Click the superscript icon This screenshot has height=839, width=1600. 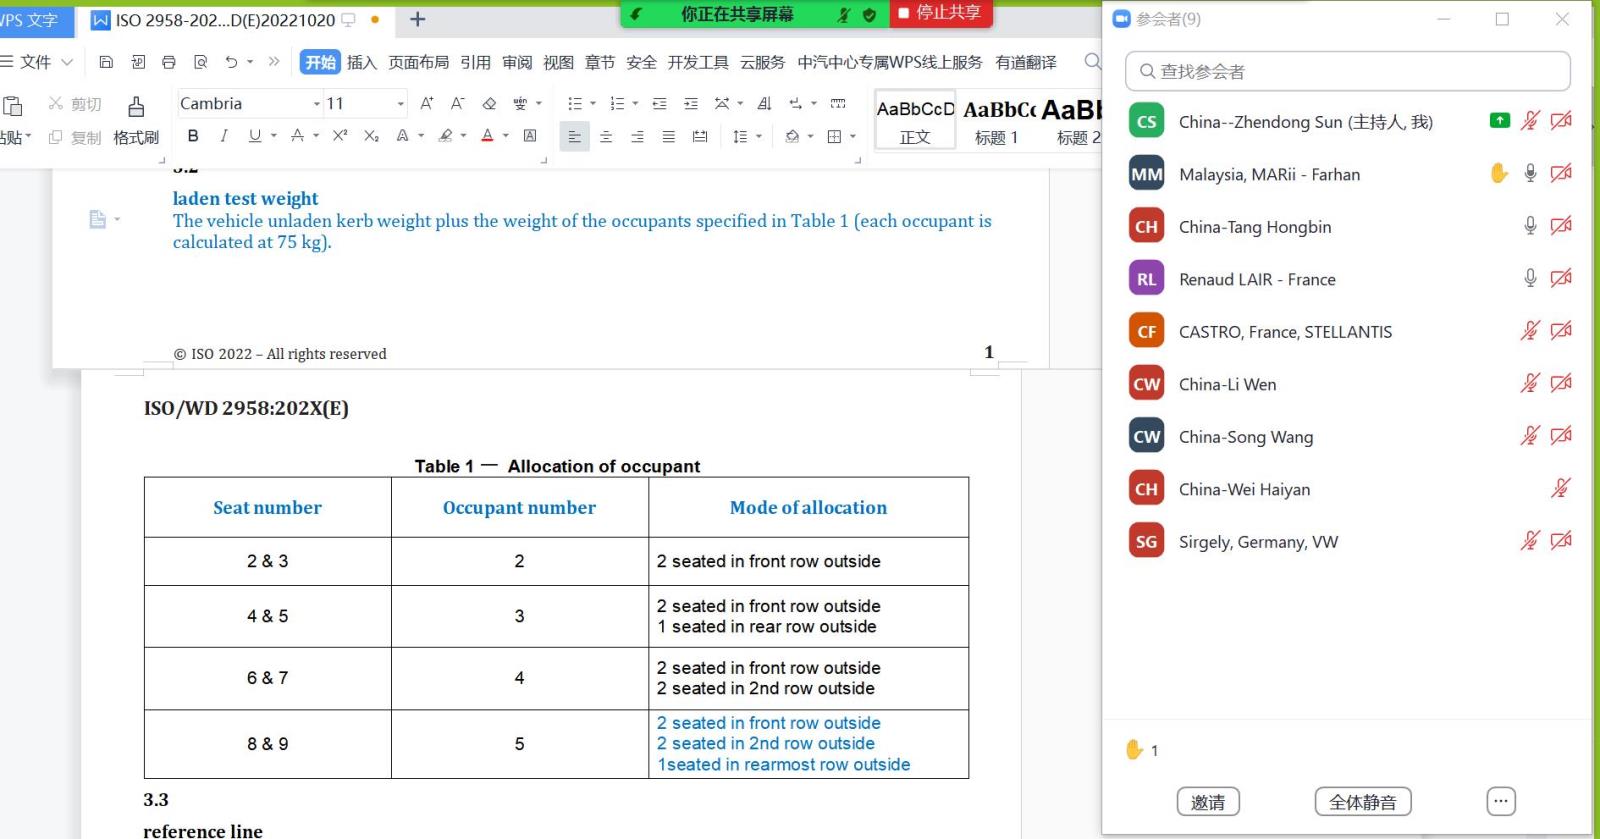(340, 136)
